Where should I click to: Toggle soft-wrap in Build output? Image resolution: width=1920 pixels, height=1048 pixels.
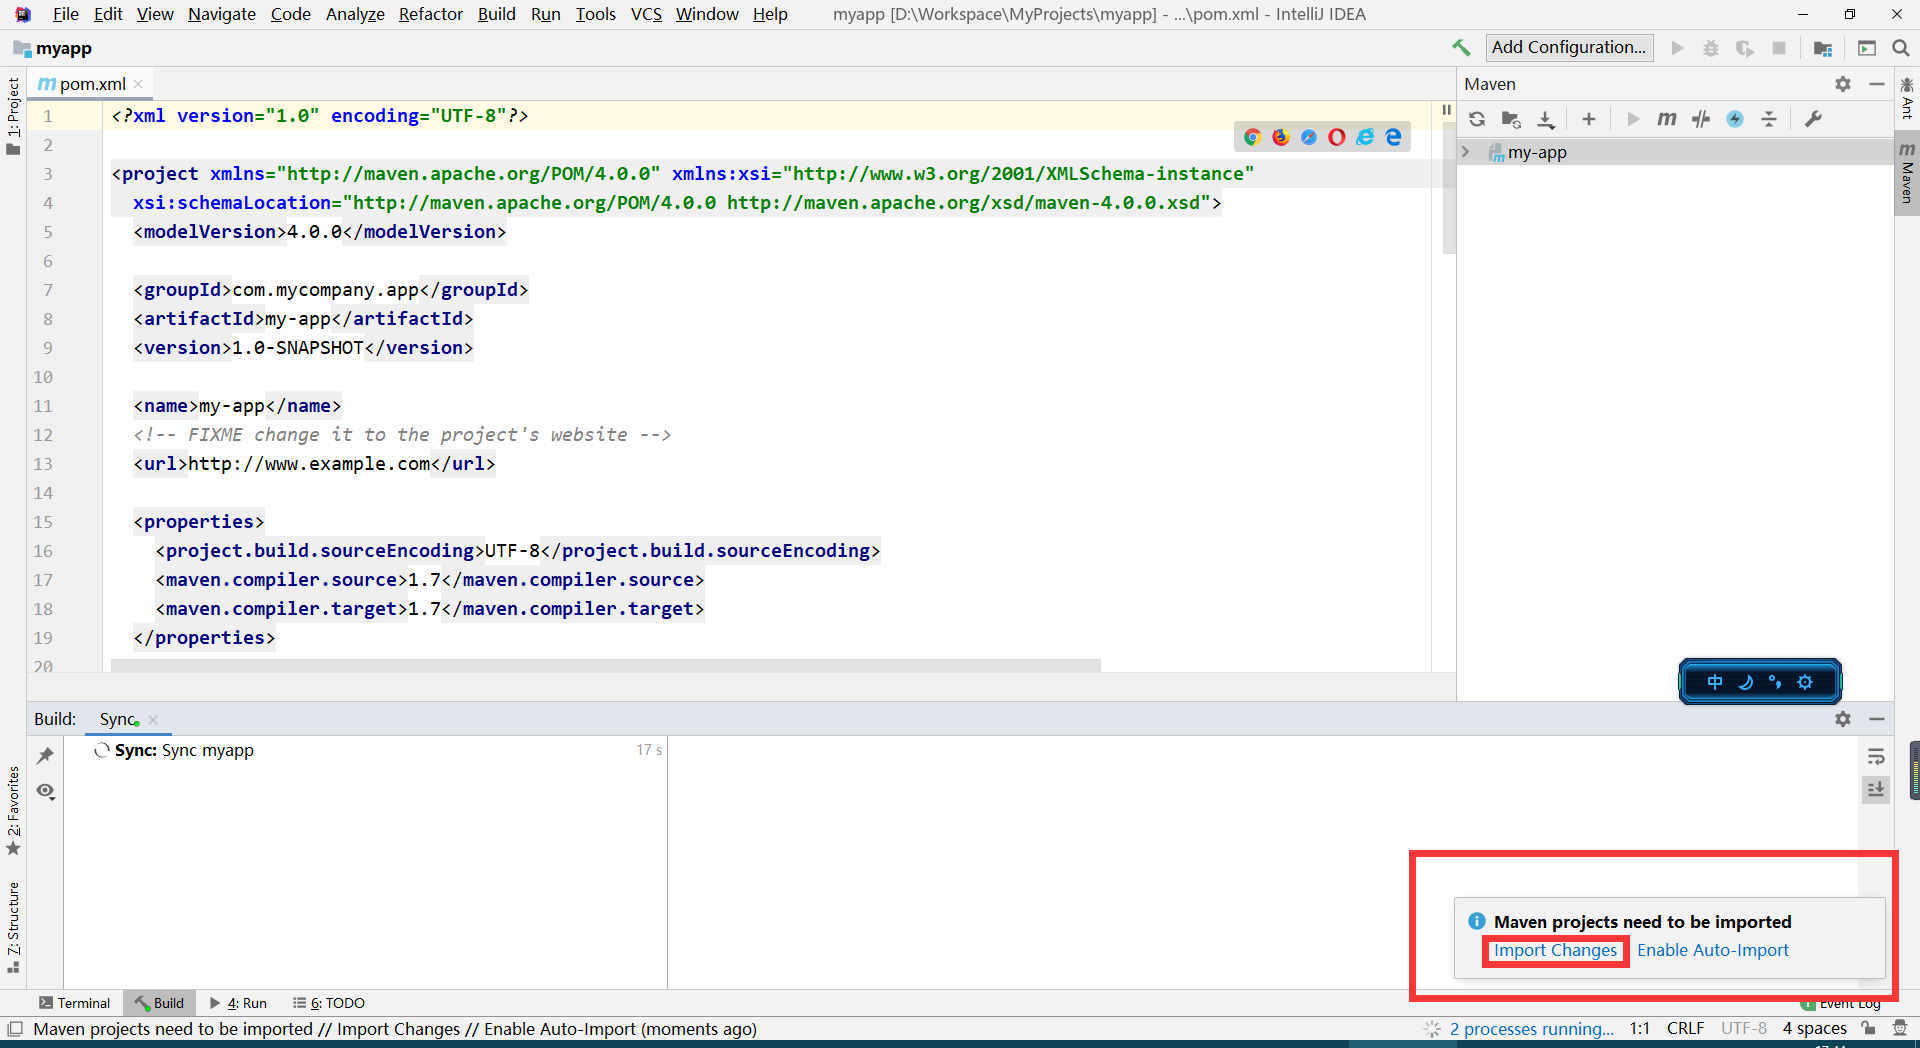coord(1876,757)
